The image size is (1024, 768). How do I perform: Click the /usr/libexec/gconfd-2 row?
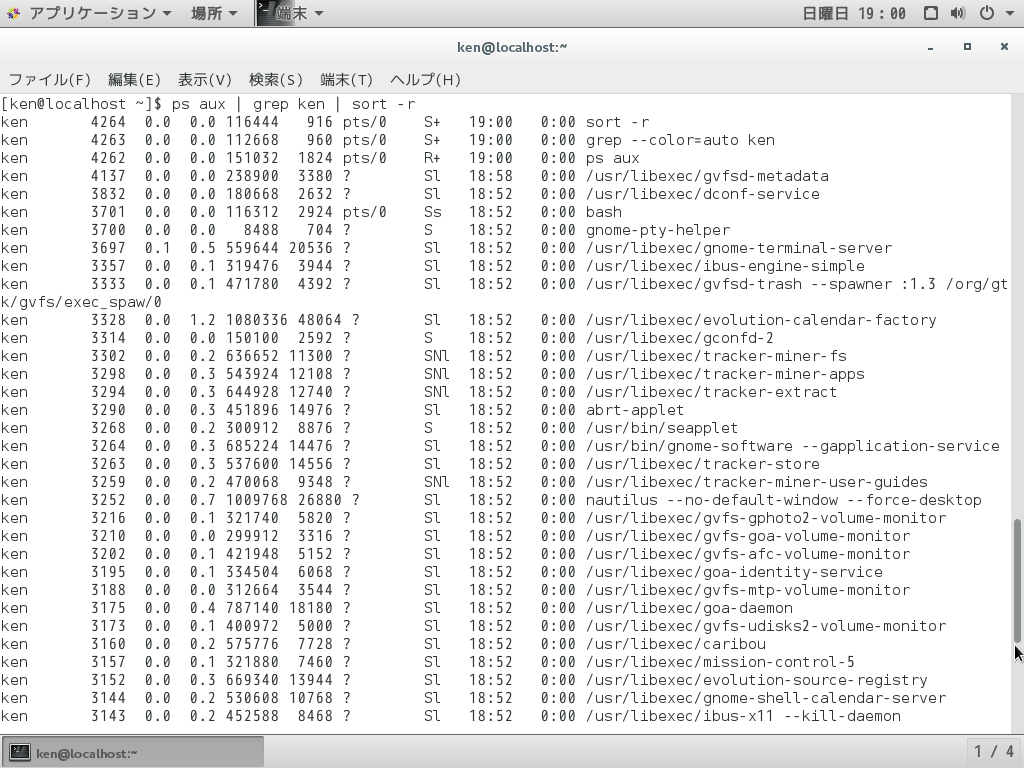click(387, 338)
